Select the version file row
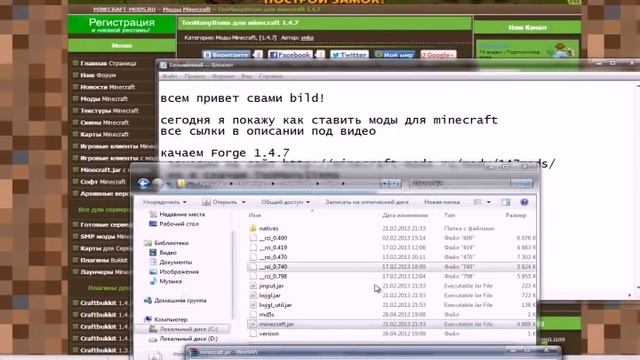The height and width of the screenshot is (360, 640). click(x=391, y=334)
